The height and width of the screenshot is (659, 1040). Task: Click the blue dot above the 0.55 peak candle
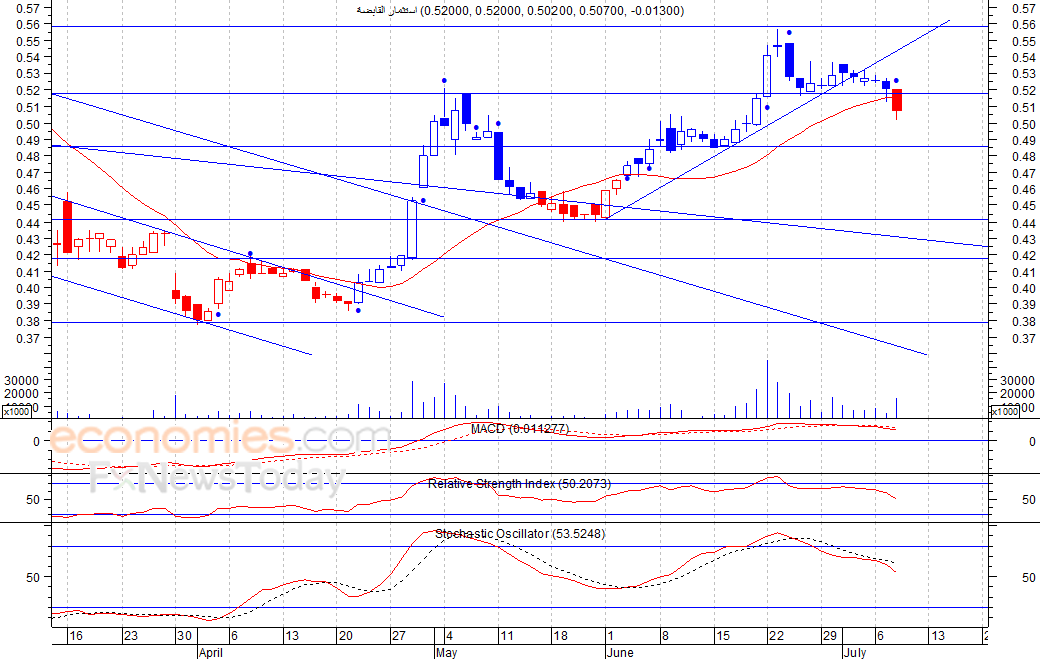point(789,32)
